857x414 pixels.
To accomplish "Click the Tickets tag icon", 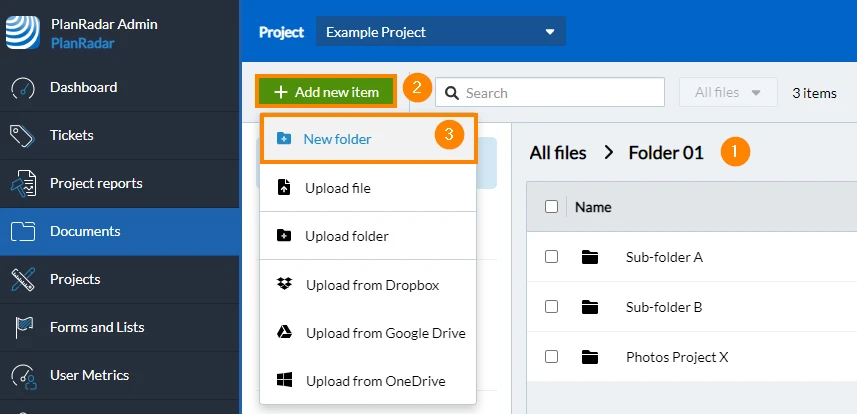I will 22,136.
